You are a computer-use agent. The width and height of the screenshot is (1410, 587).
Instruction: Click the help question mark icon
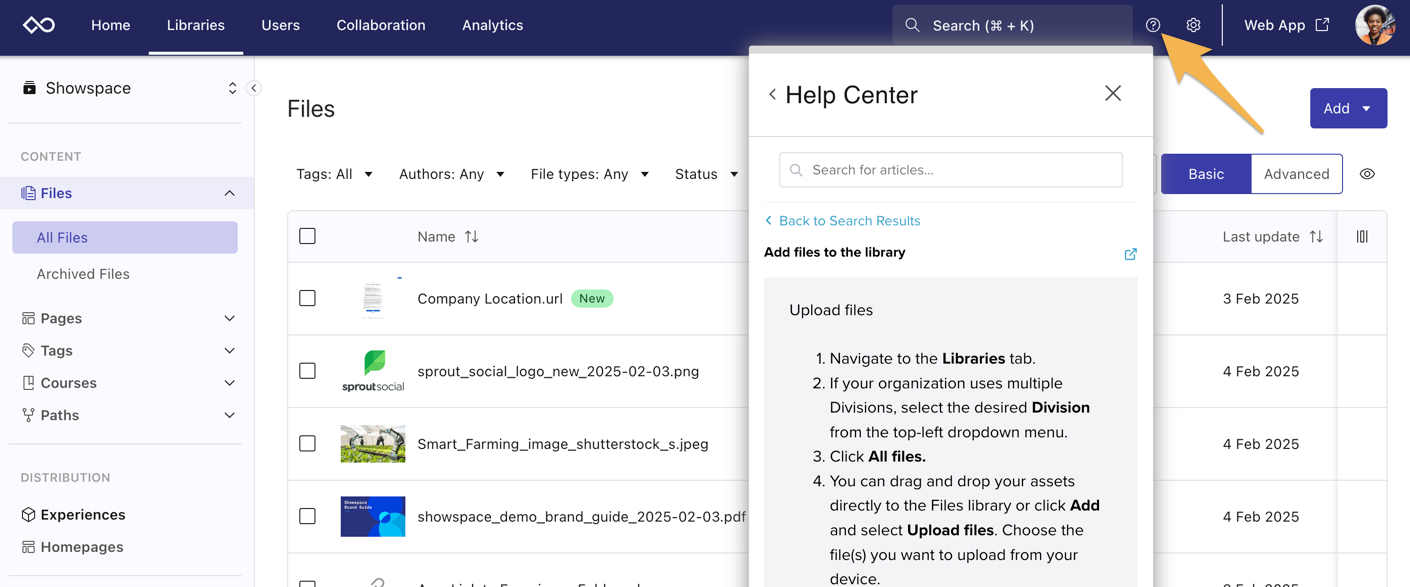(1153, 25)
